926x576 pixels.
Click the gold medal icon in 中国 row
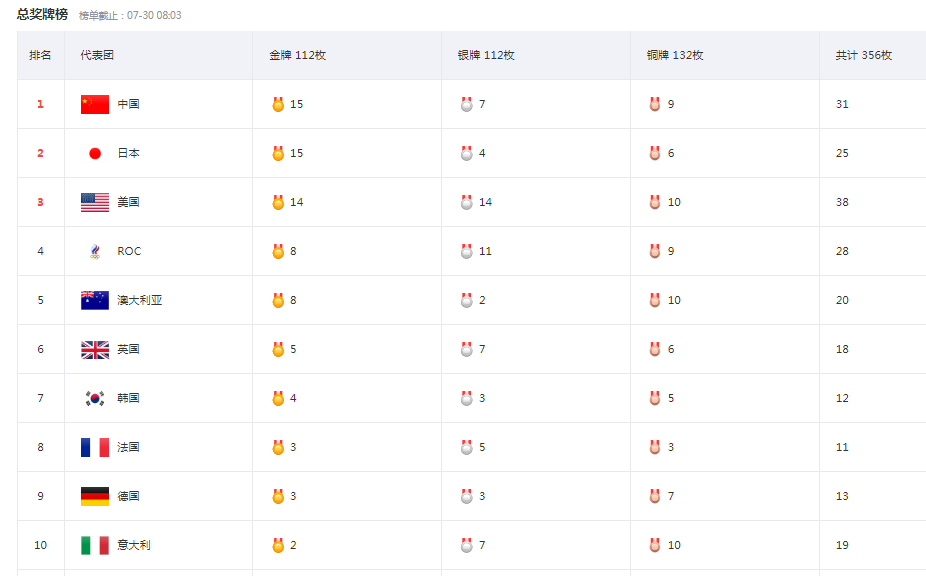pos(278,105)
